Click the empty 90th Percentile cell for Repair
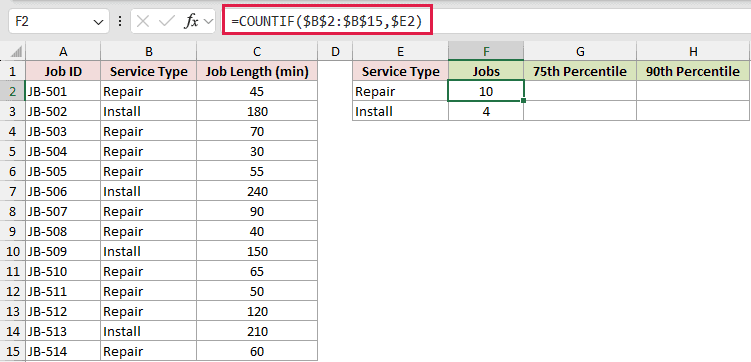This screenshot has width=751, height=362. point(693,91)
